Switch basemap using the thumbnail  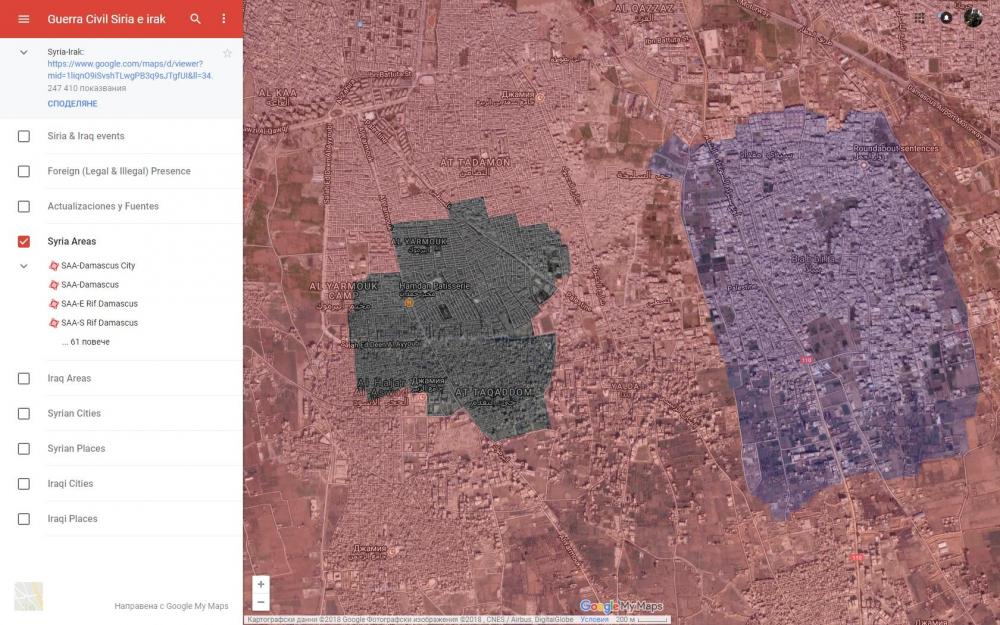pos(29,596)
